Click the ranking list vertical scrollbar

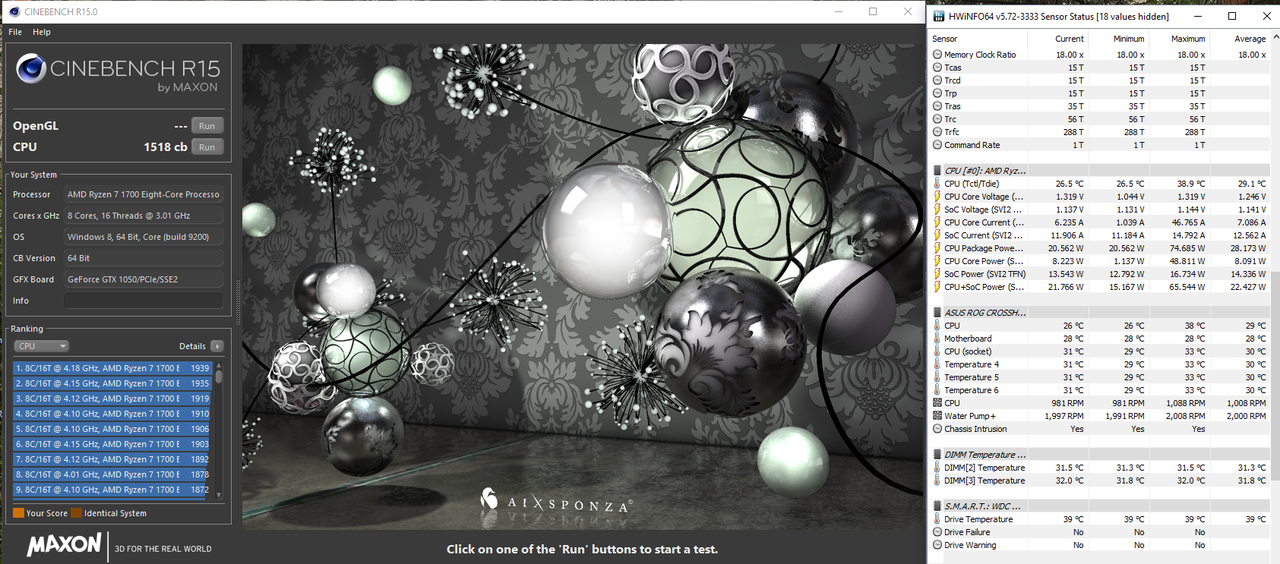pos(219,431)
